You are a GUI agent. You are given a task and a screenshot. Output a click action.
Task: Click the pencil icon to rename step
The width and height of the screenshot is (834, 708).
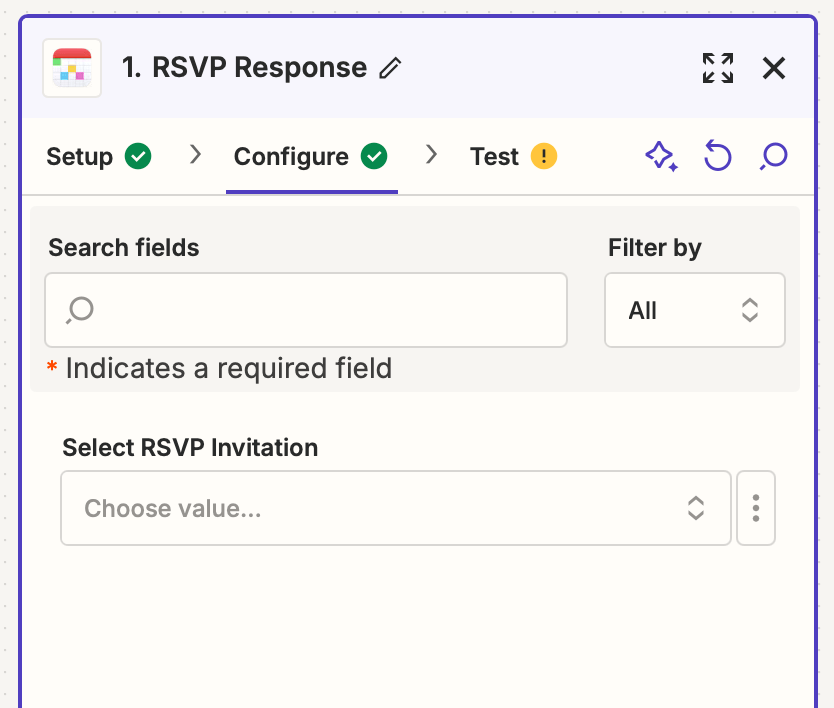pyautogui.click(x=390, y=68)
